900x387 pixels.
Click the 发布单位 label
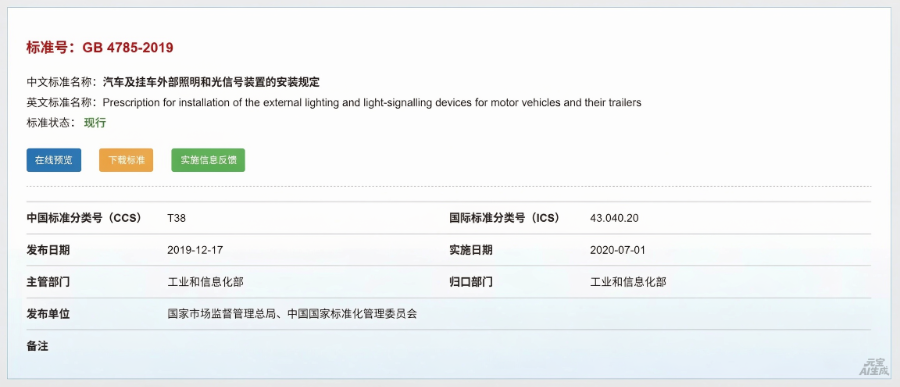tap(48, 315)
